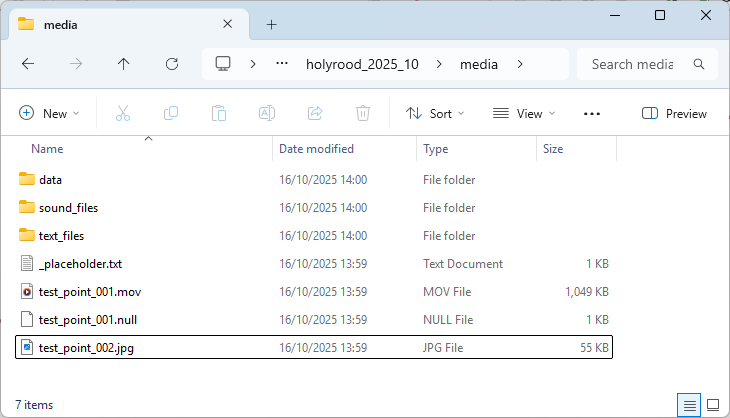Open a new tab with plus
The width and height of the screenshot is (730, 418).
tap(271, 25)
